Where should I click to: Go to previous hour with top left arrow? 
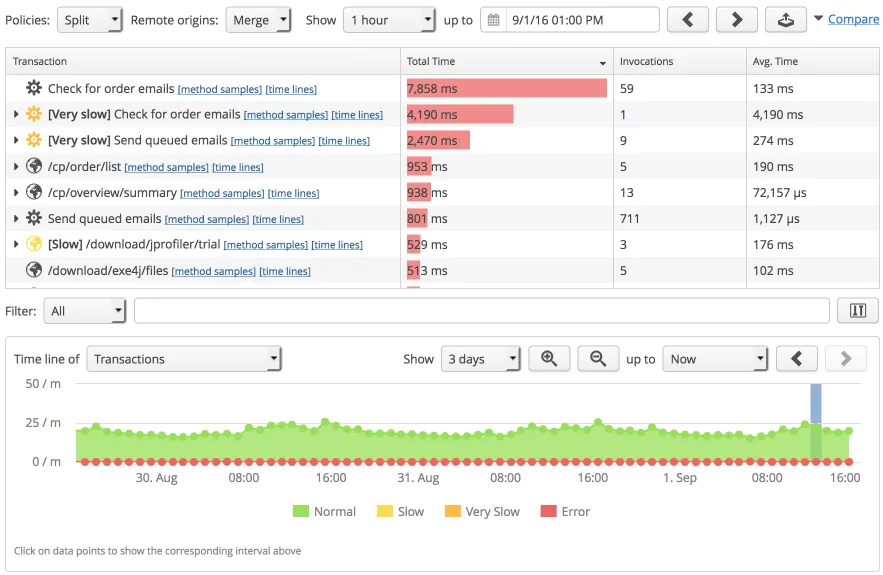[x=688, y=20]
